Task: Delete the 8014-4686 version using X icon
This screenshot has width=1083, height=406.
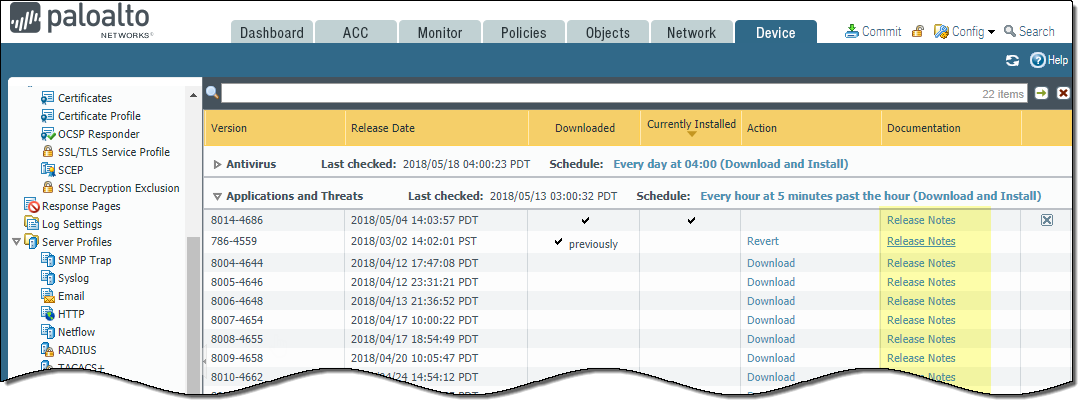Action: coord(1047,220)
